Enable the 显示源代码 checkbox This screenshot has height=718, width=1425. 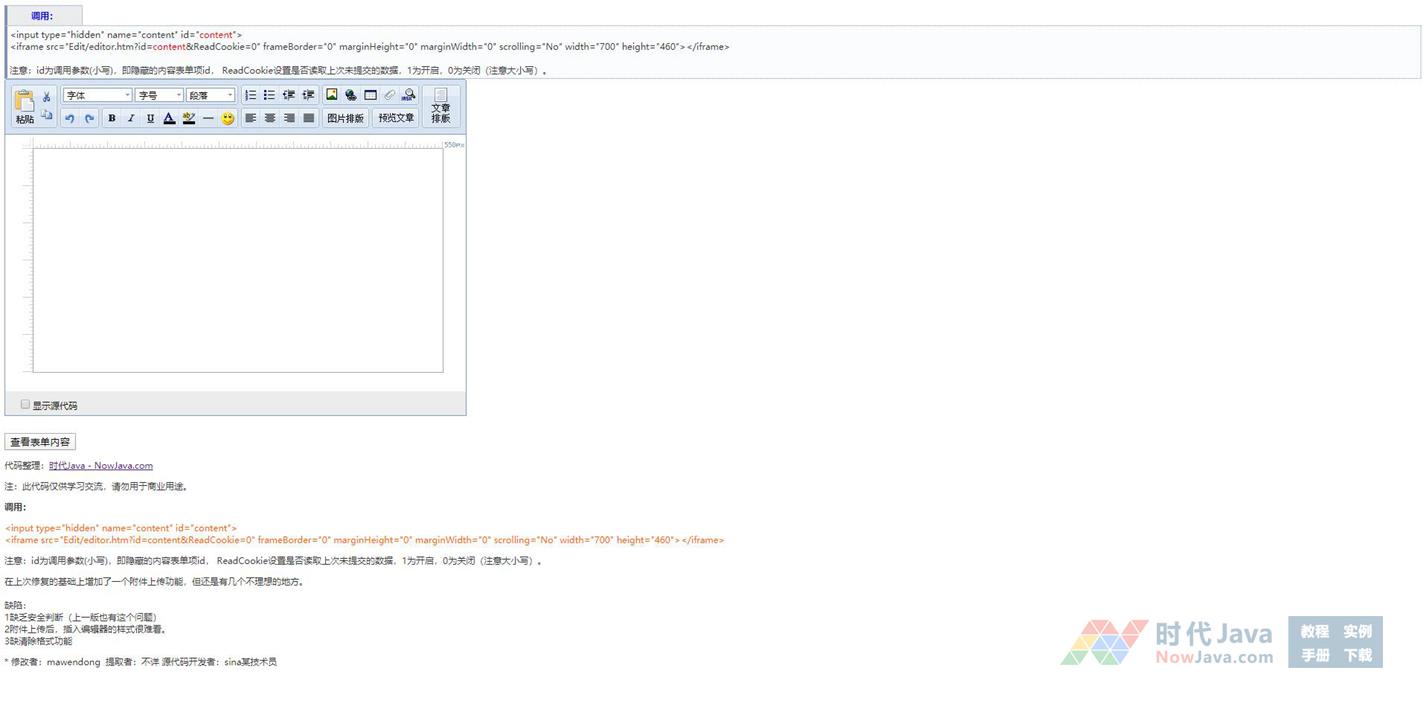(26, 405)
